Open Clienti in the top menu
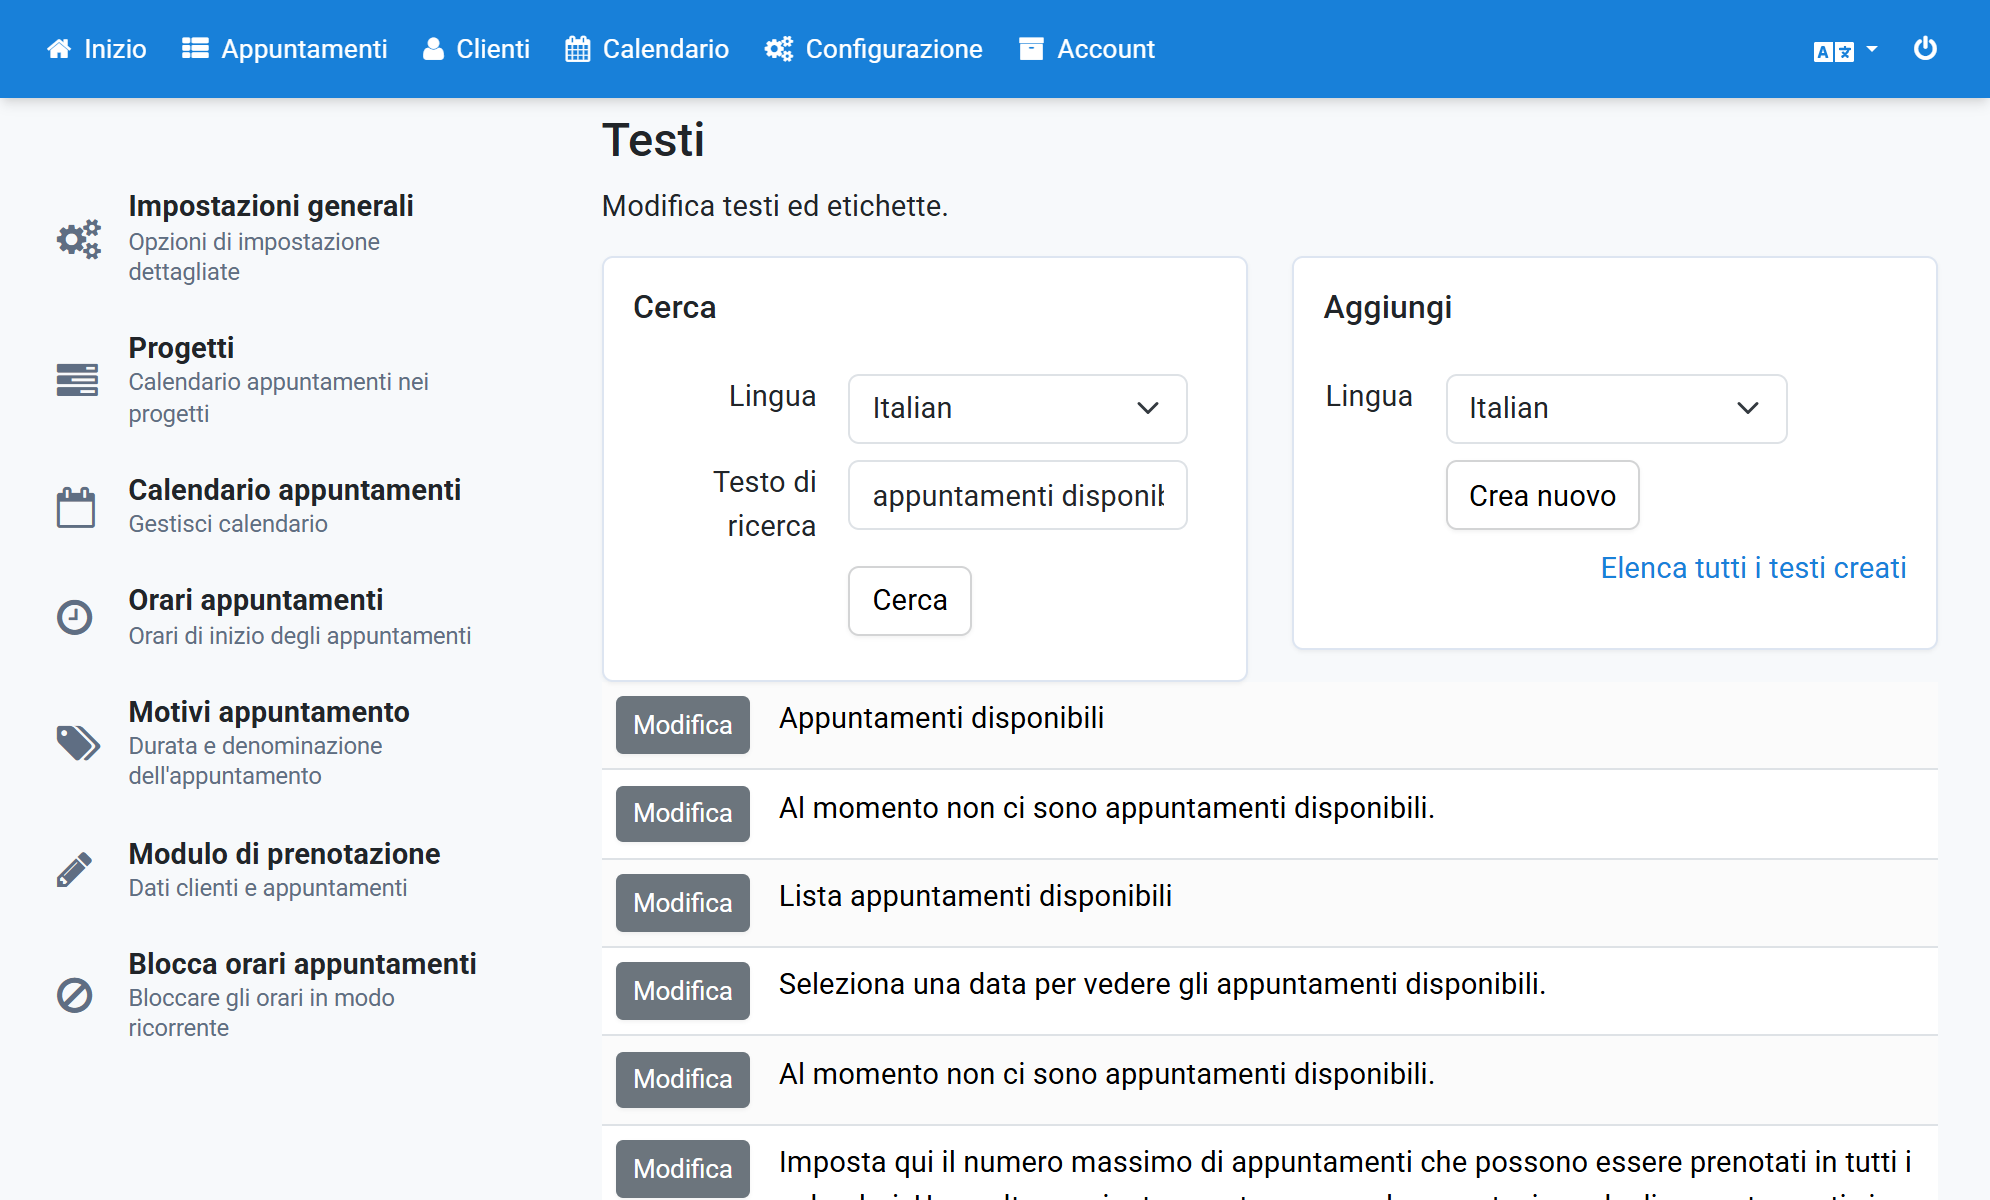The width and height of the screenshot is (1990, 1200). click(x=476, y=49)
